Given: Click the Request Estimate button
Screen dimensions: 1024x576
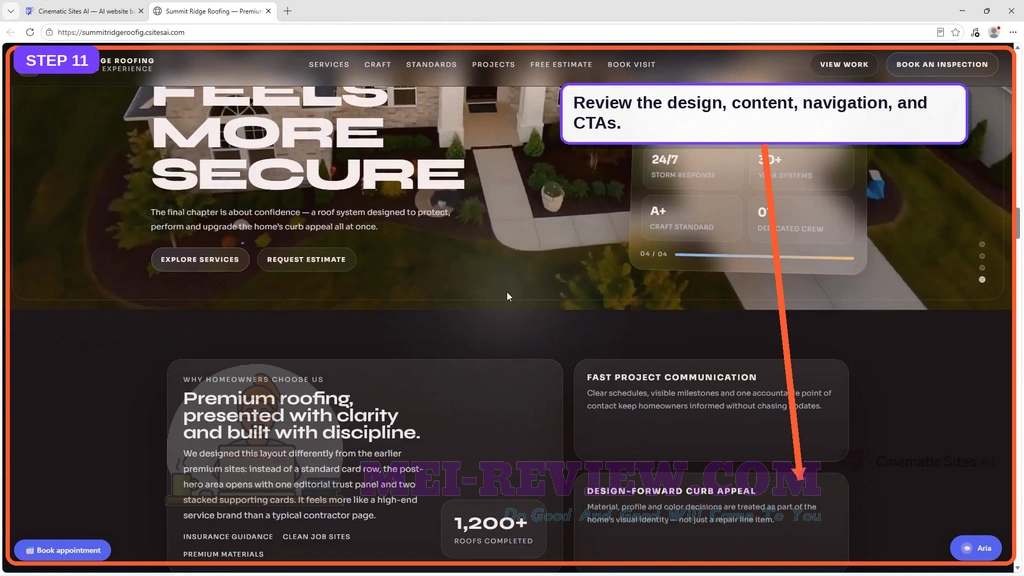Looking at the screenshot, I should point(306,259).
